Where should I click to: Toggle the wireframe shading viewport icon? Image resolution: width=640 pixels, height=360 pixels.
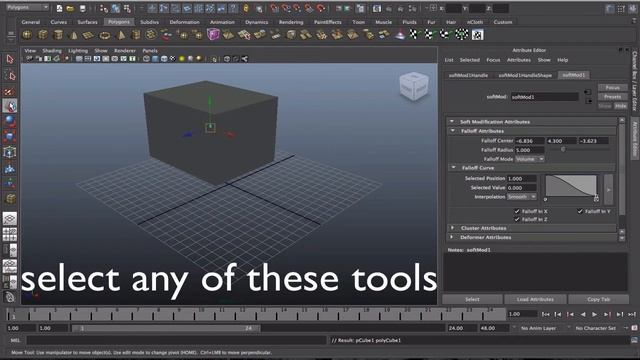pos(146,59)
